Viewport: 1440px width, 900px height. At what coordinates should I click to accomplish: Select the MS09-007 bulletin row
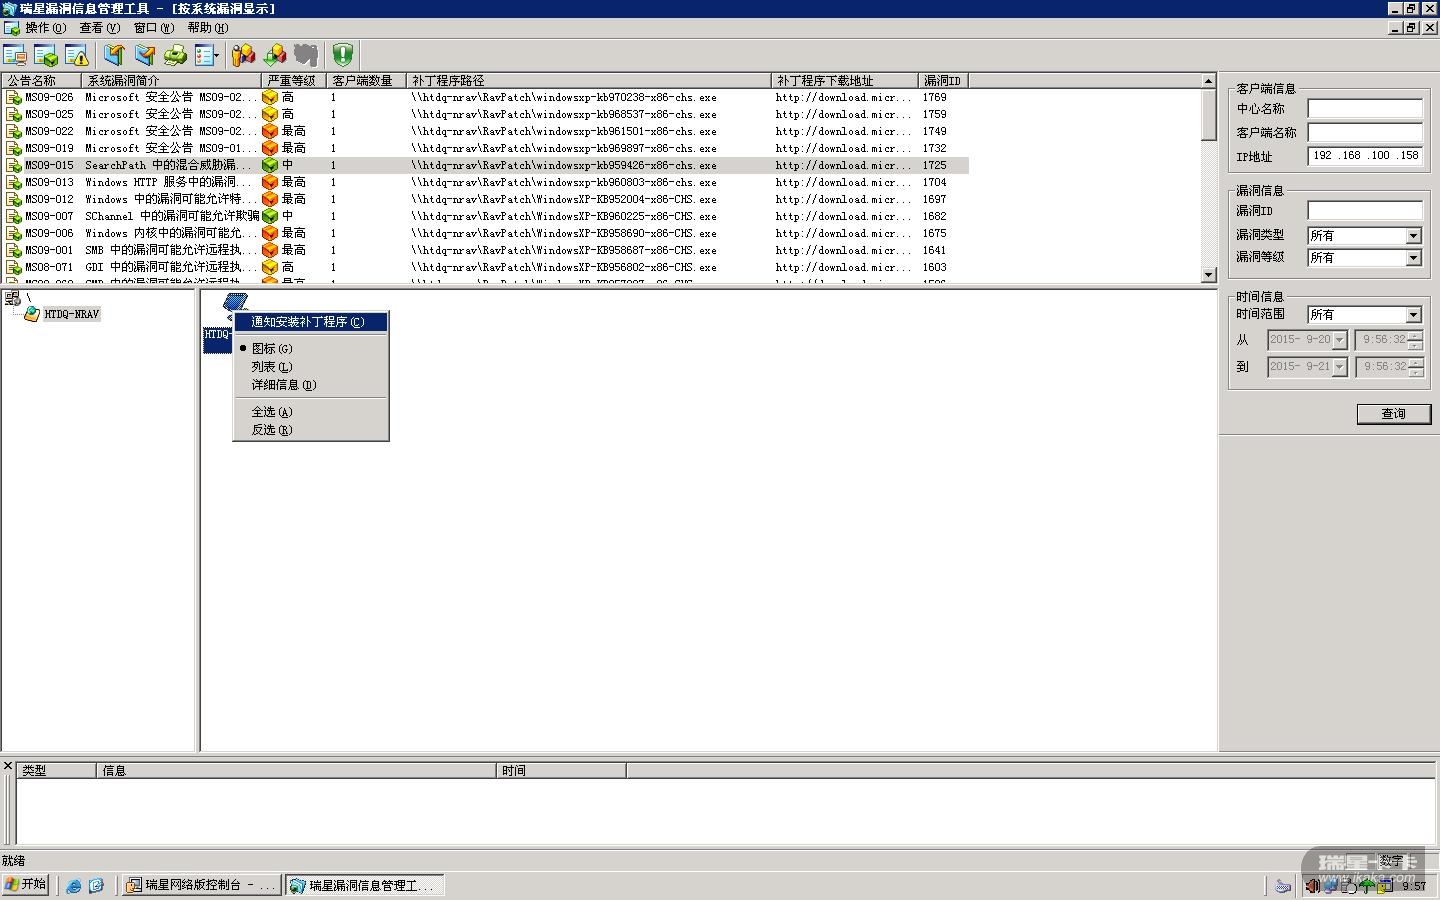point(486,217)
